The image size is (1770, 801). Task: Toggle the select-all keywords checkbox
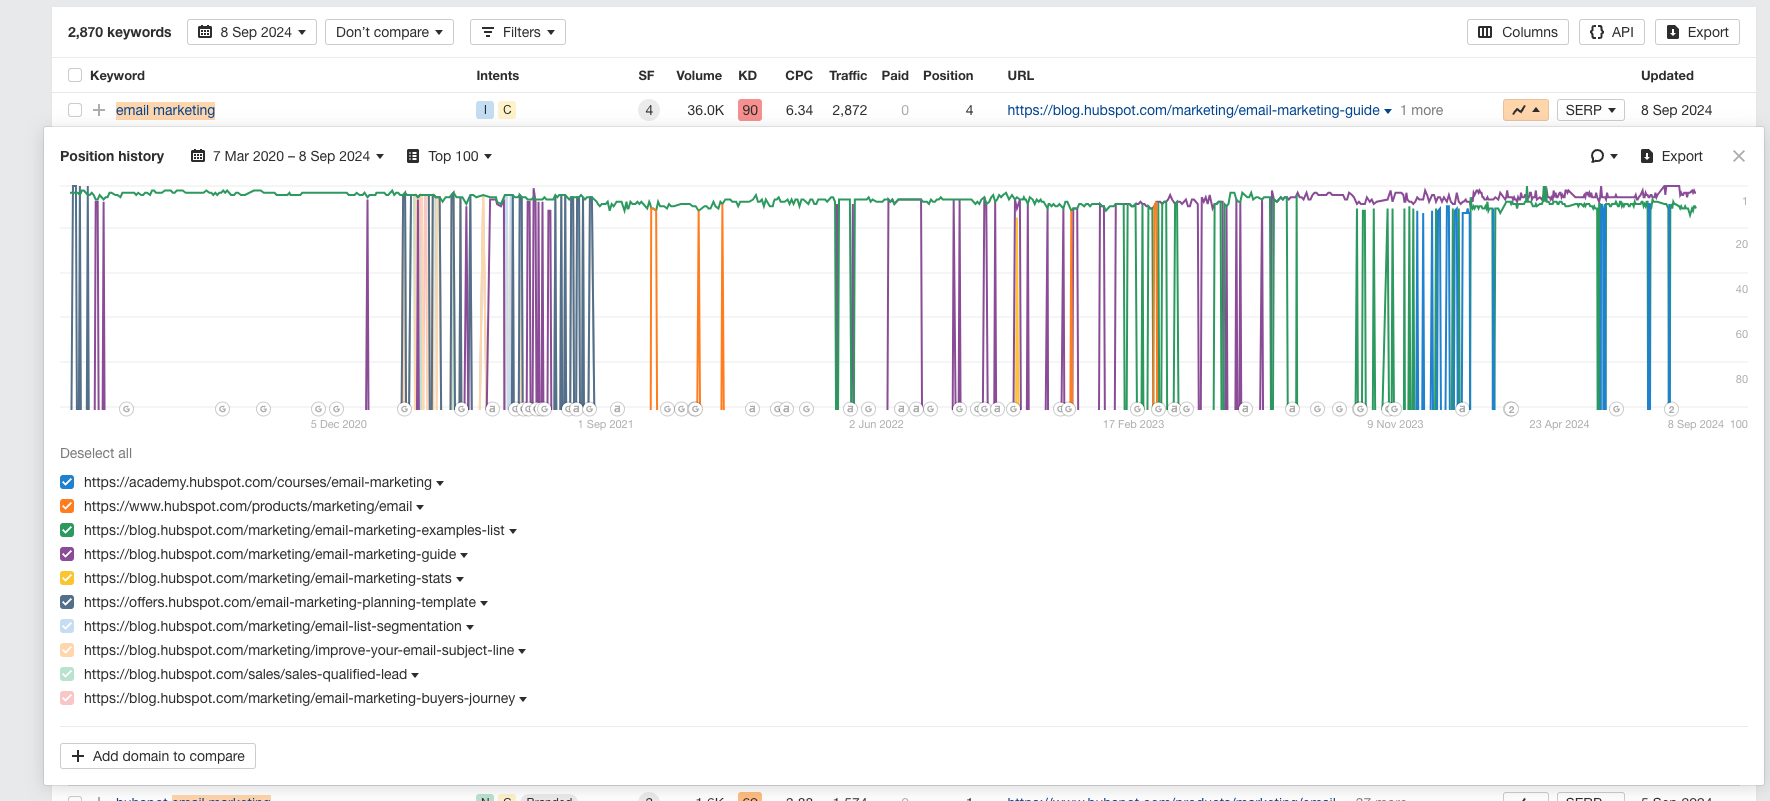[x=75, y=75]
